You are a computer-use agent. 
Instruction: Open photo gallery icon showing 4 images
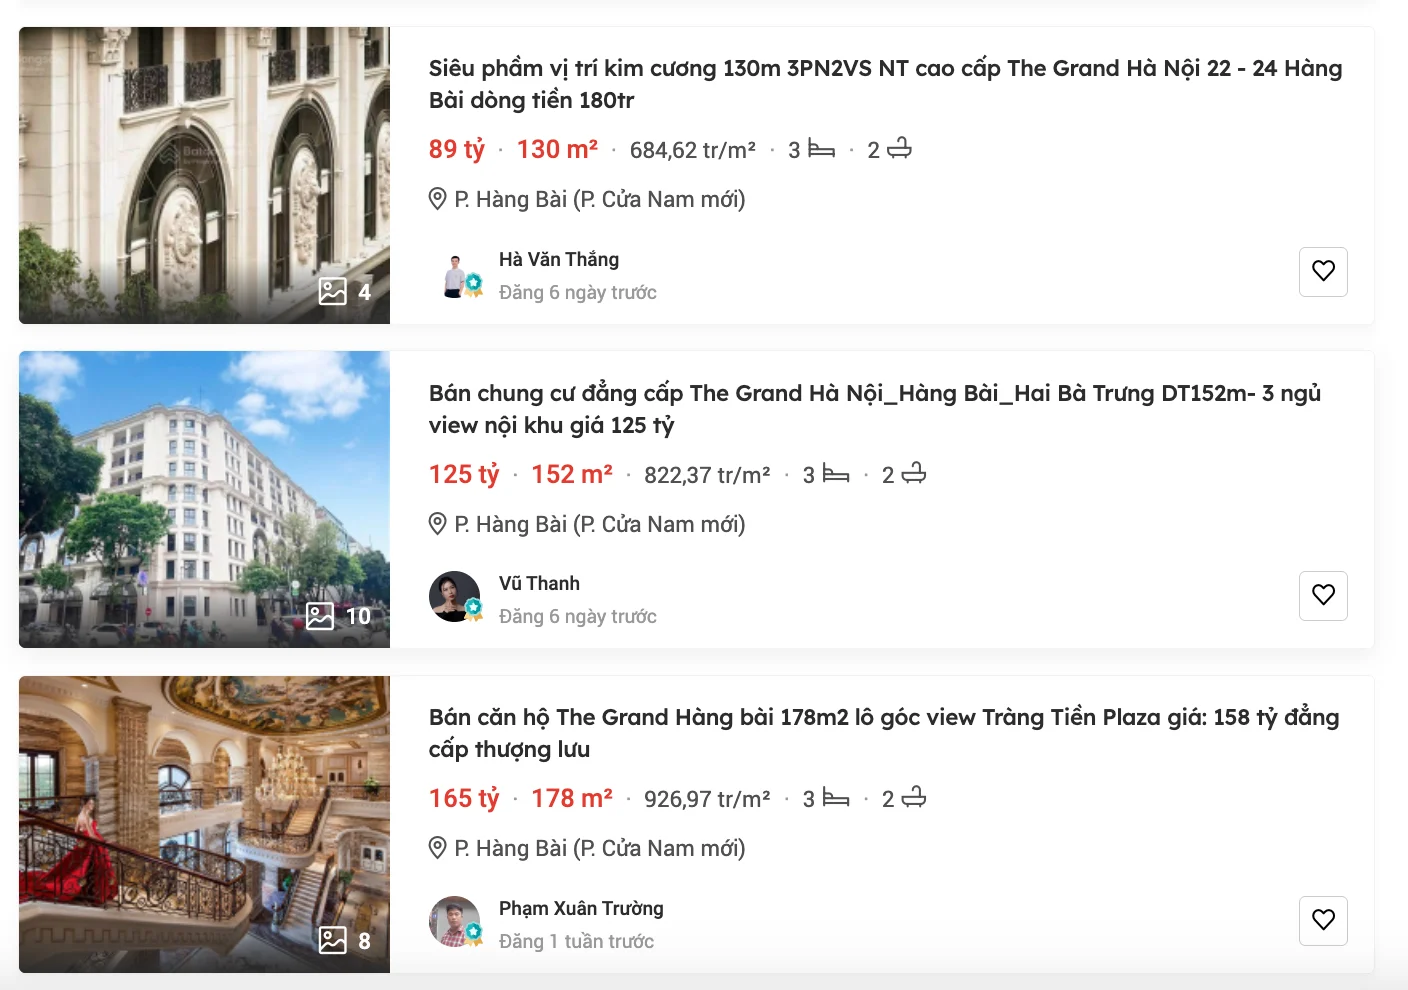(333, 291)
